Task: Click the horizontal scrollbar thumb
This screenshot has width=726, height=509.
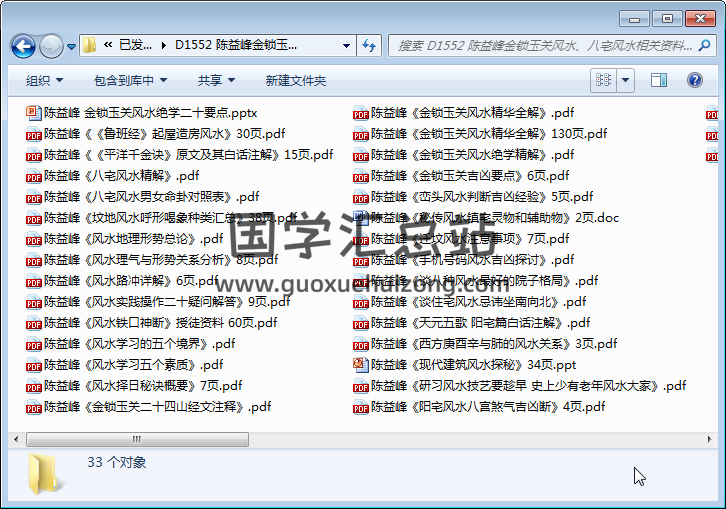Action: (x=138, y=439)
